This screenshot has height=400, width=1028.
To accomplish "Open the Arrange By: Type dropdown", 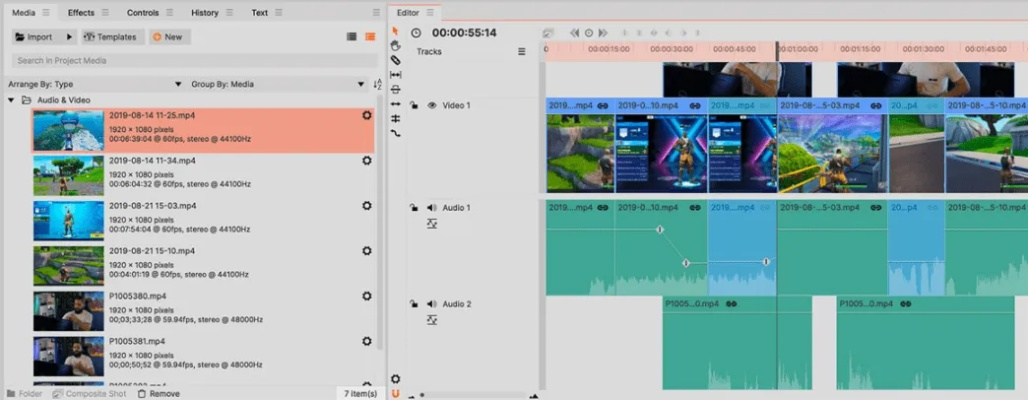I will point(95,85).
